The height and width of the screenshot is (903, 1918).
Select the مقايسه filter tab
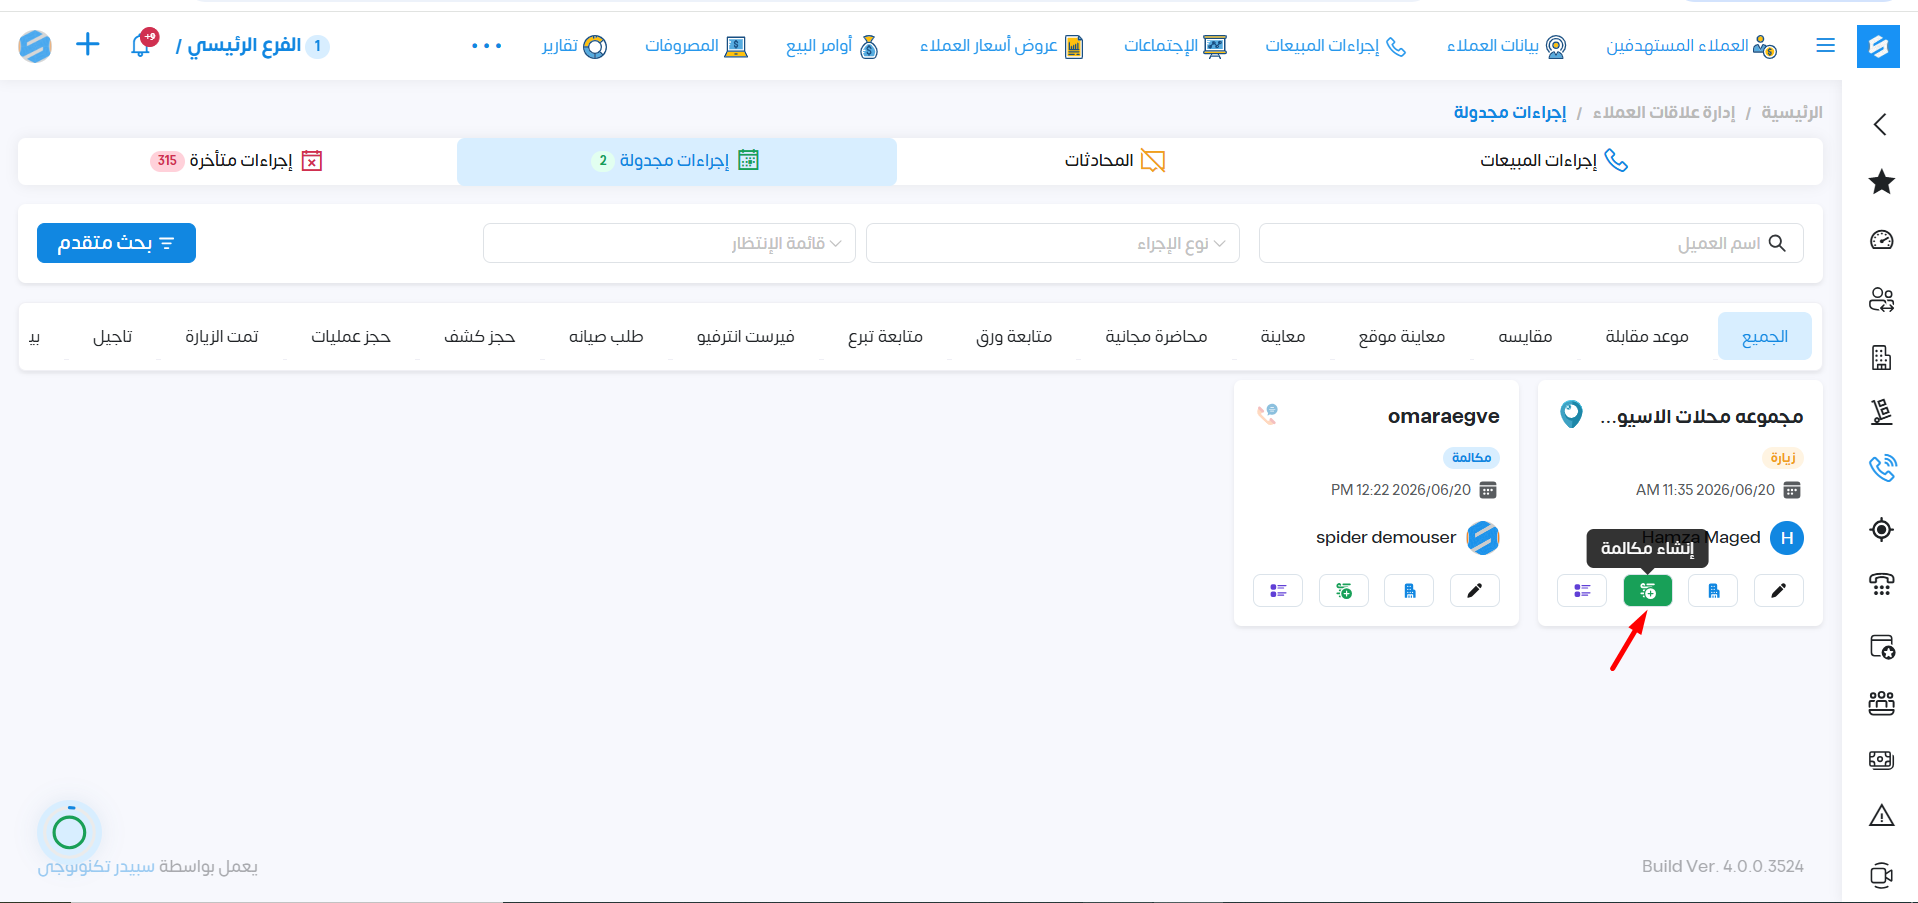tap(1525, 336)
